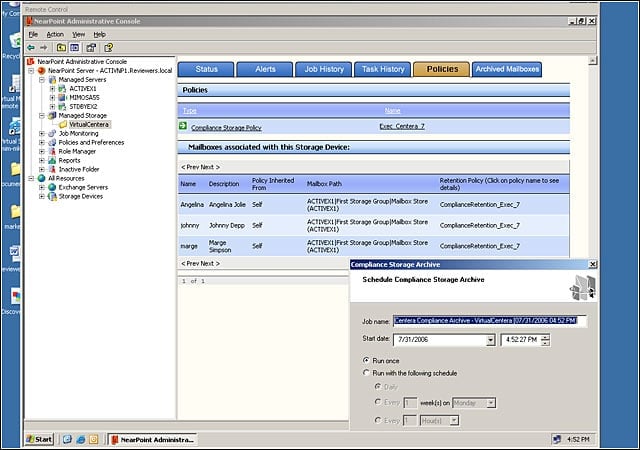Click the VirtualCentera folder icon
The image size is (640, 450).
pyautogui.click(x=63, y=125)
